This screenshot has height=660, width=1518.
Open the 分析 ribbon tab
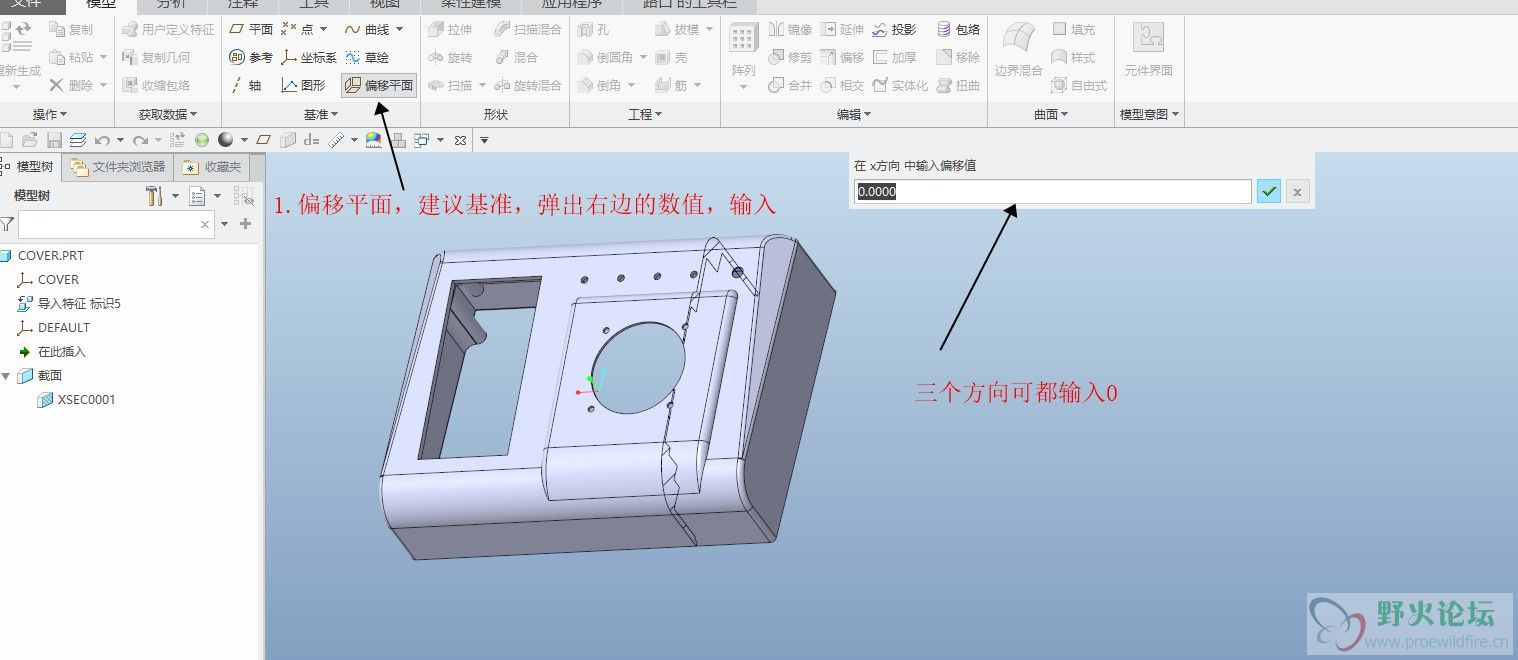click(171, 5)
